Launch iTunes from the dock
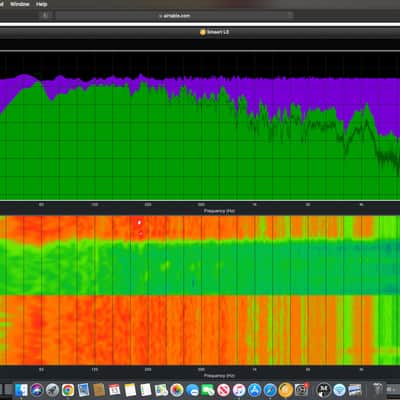 tap(239, 390)
